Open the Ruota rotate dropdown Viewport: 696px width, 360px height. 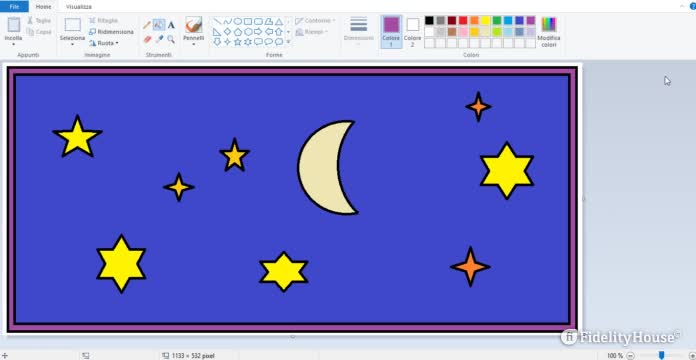coord(104,43)
